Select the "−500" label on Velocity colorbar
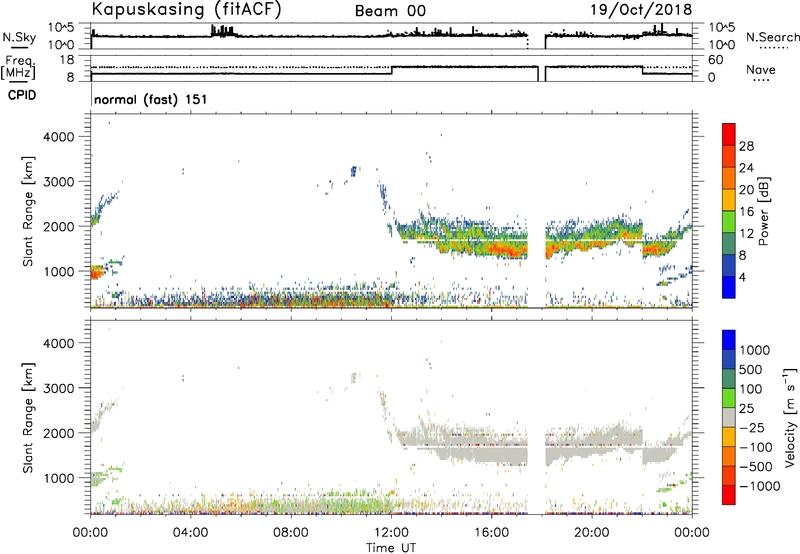Screen dimensions: 800x554 756,466
